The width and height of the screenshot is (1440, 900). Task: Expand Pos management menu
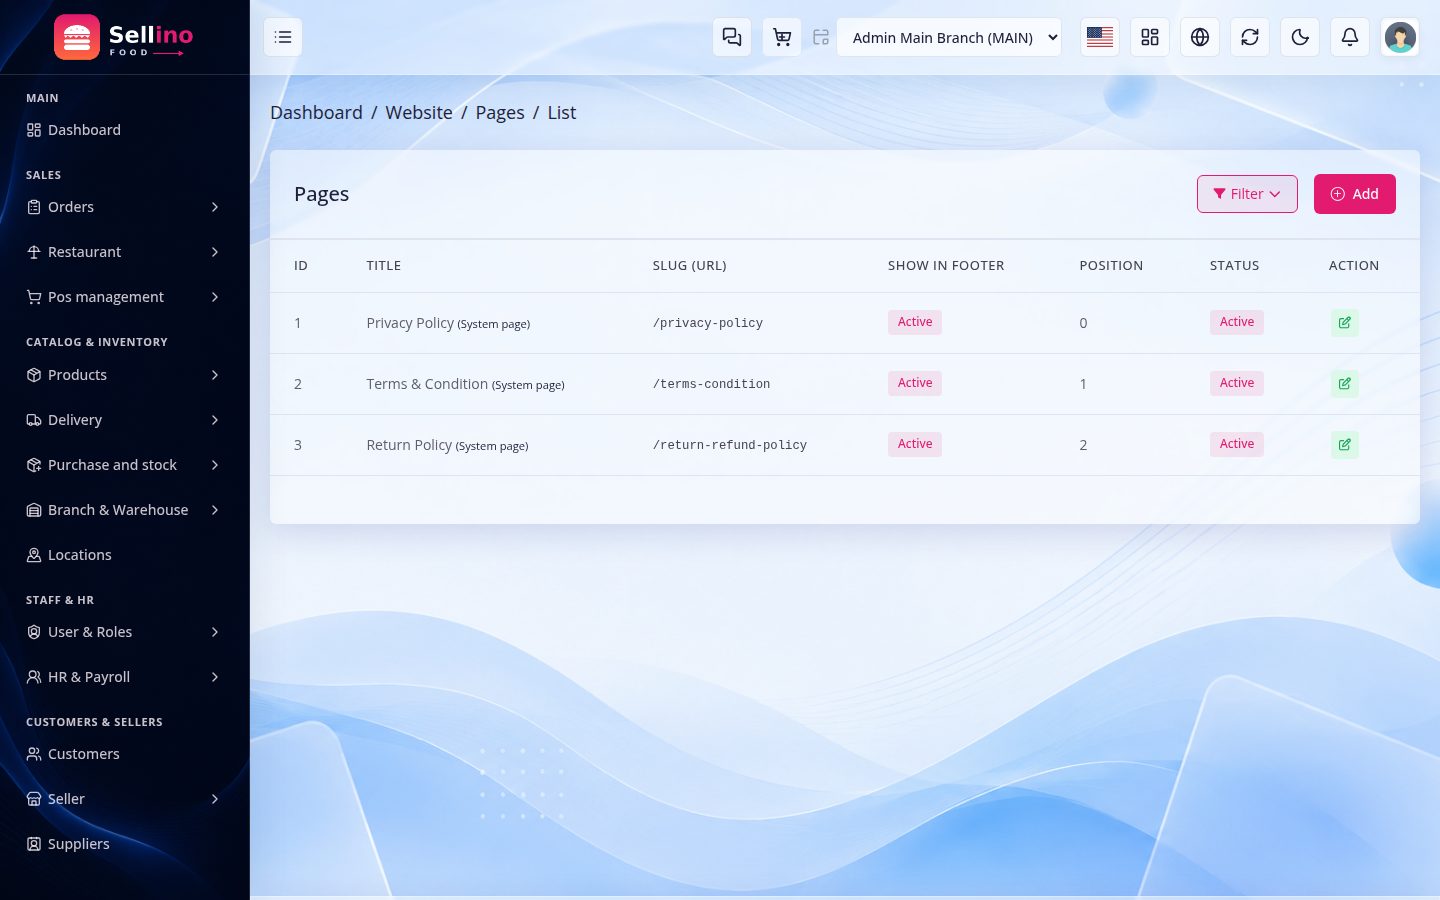(124, 297)
